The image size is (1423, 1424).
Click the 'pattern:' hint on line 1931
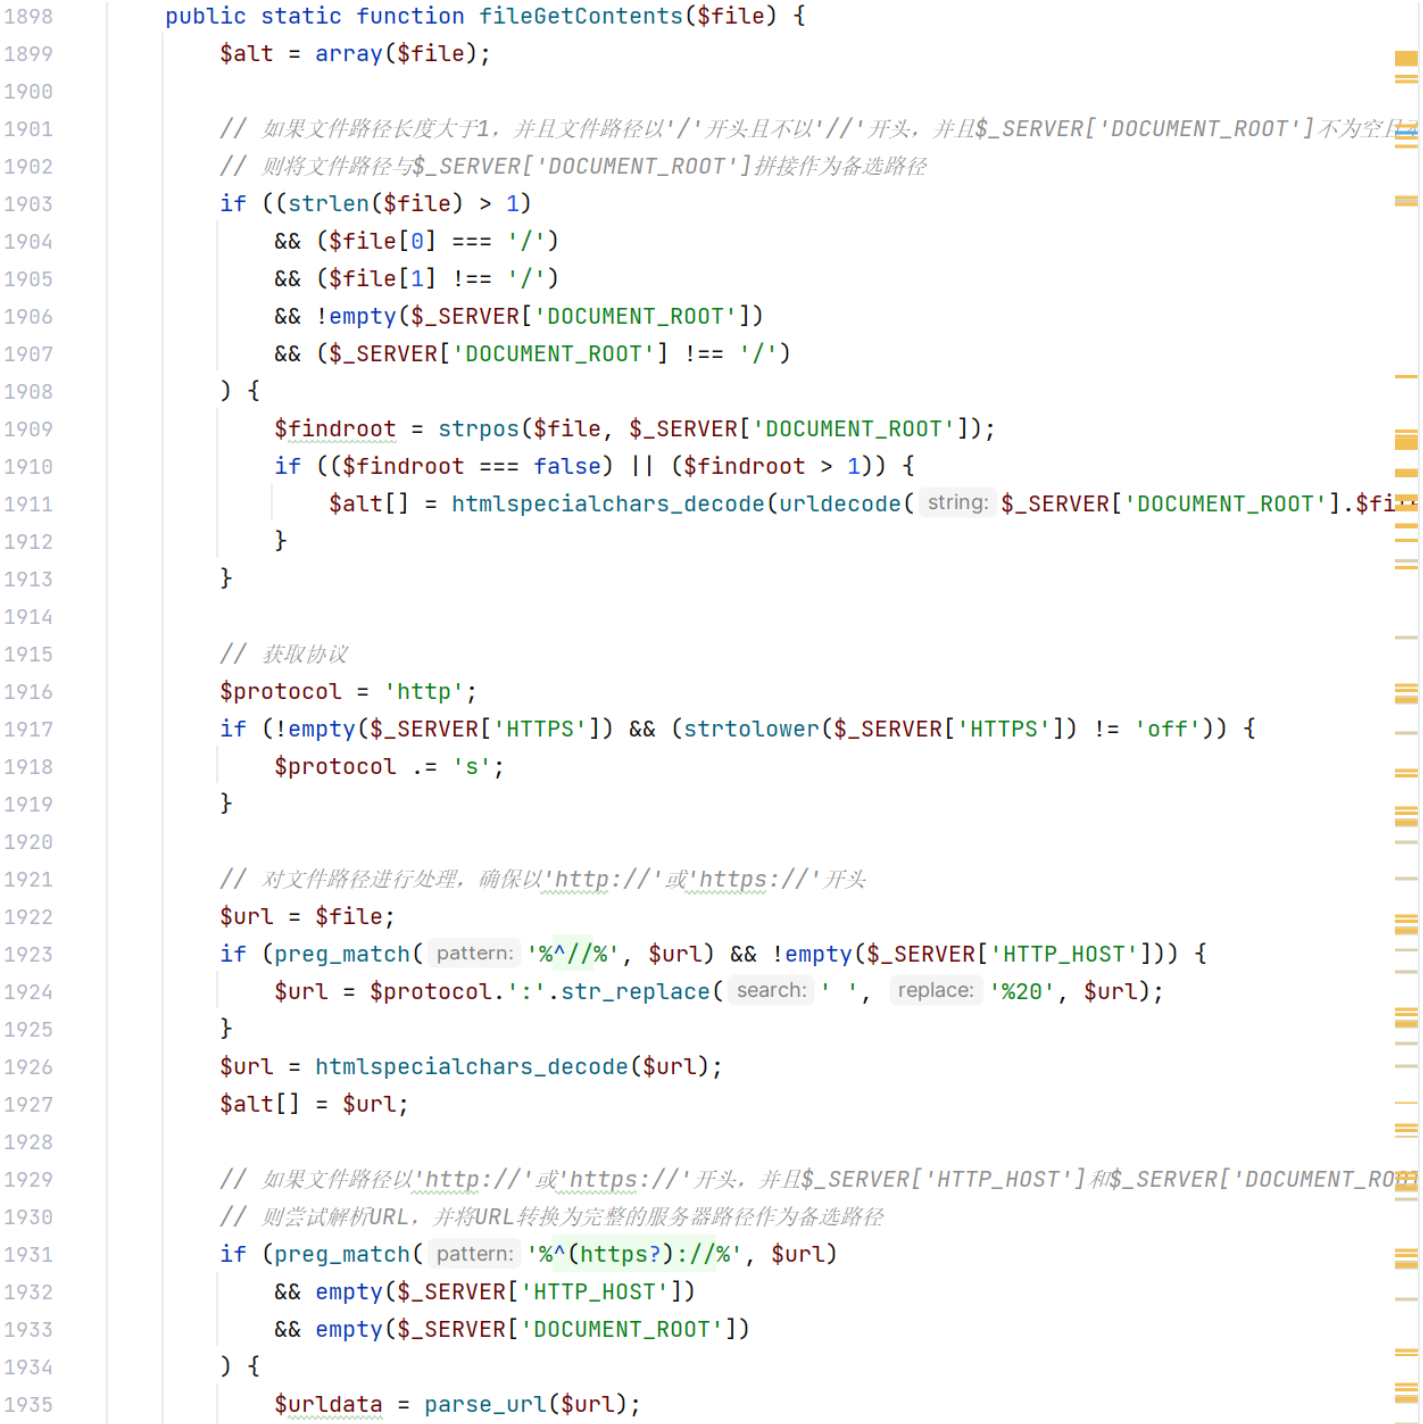(x=474, y=1253)
